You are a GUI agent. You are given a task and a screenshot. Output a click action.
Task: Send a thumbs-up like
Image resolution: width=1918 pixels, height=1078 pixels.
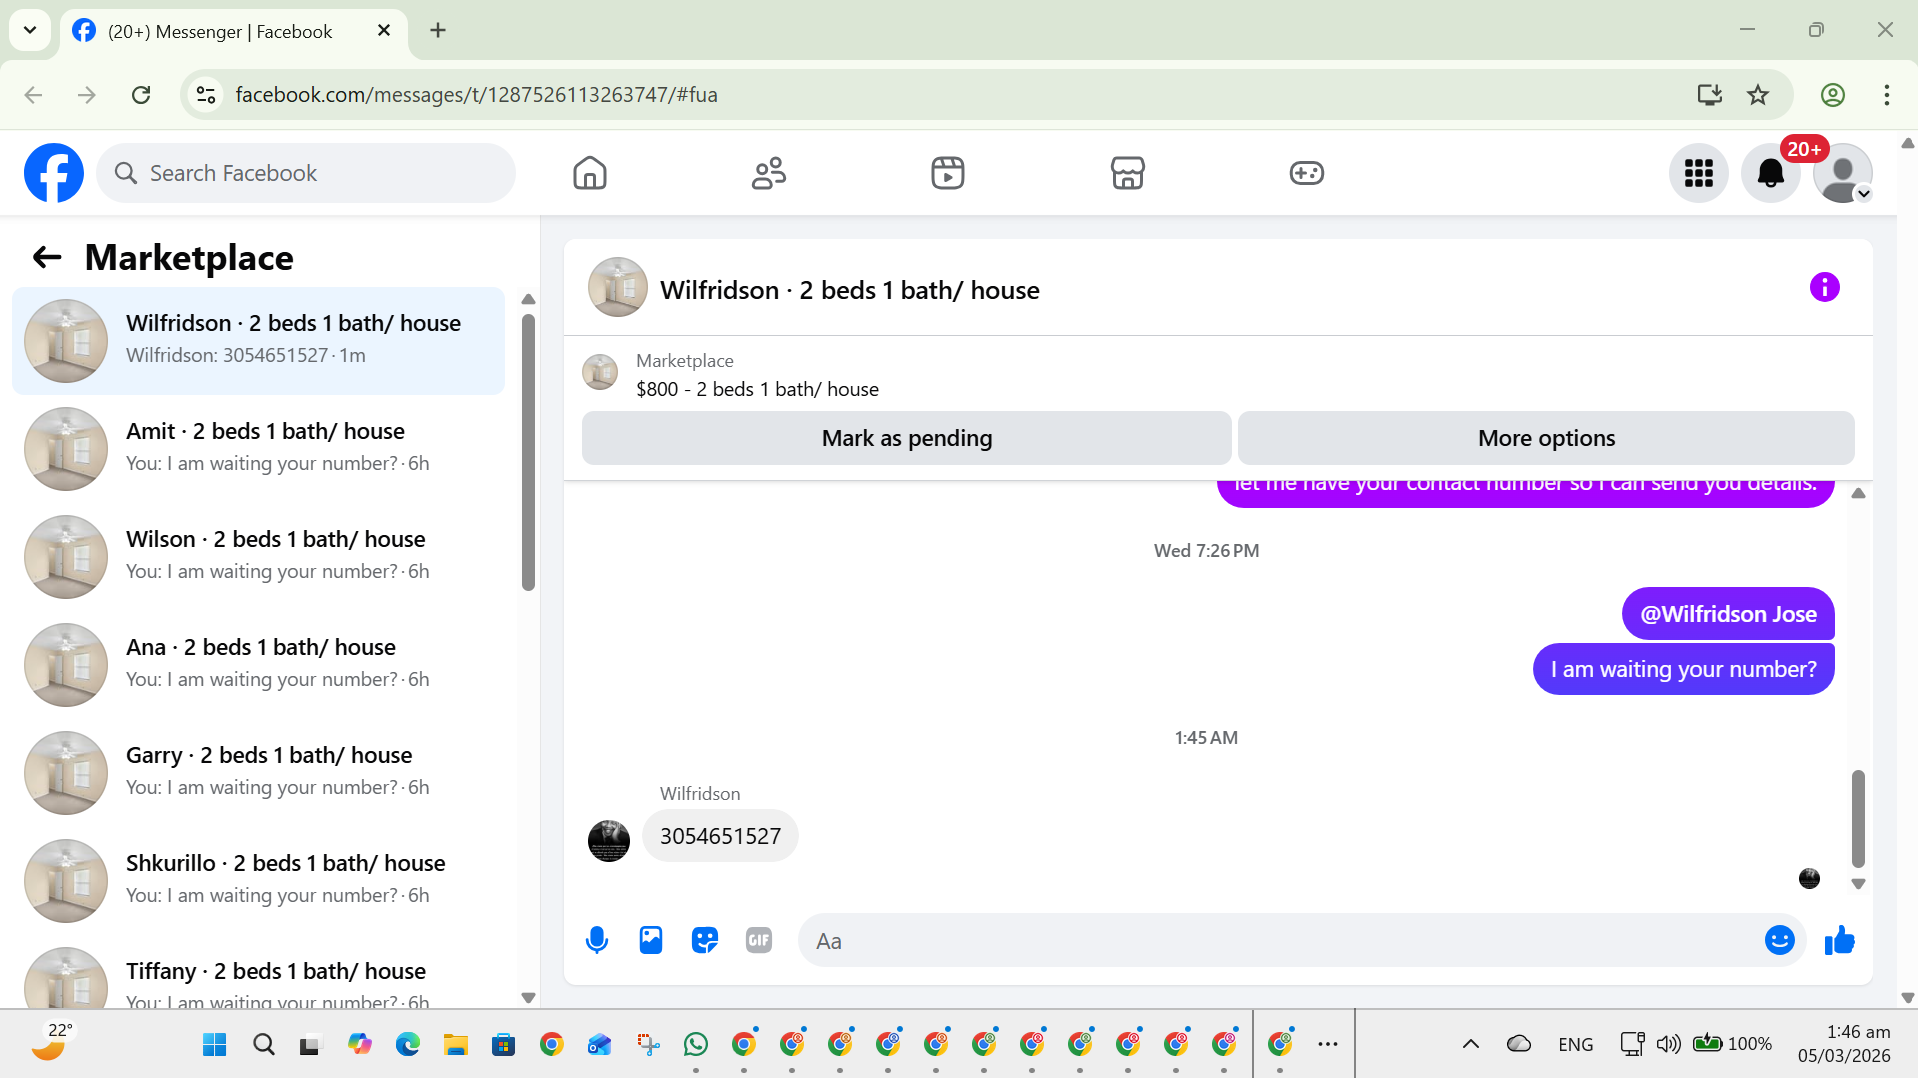(x=1840, y=941)
